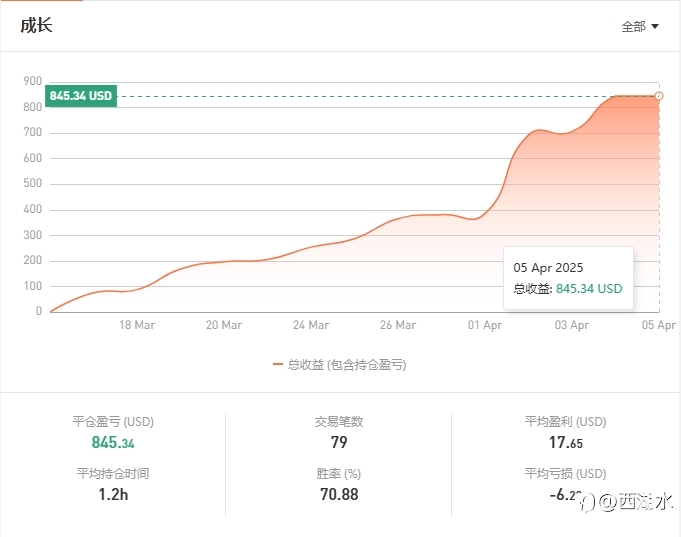Click the 平均盈利 value 17.65
This screenshot has height=537, width=681.
(565, 442)
